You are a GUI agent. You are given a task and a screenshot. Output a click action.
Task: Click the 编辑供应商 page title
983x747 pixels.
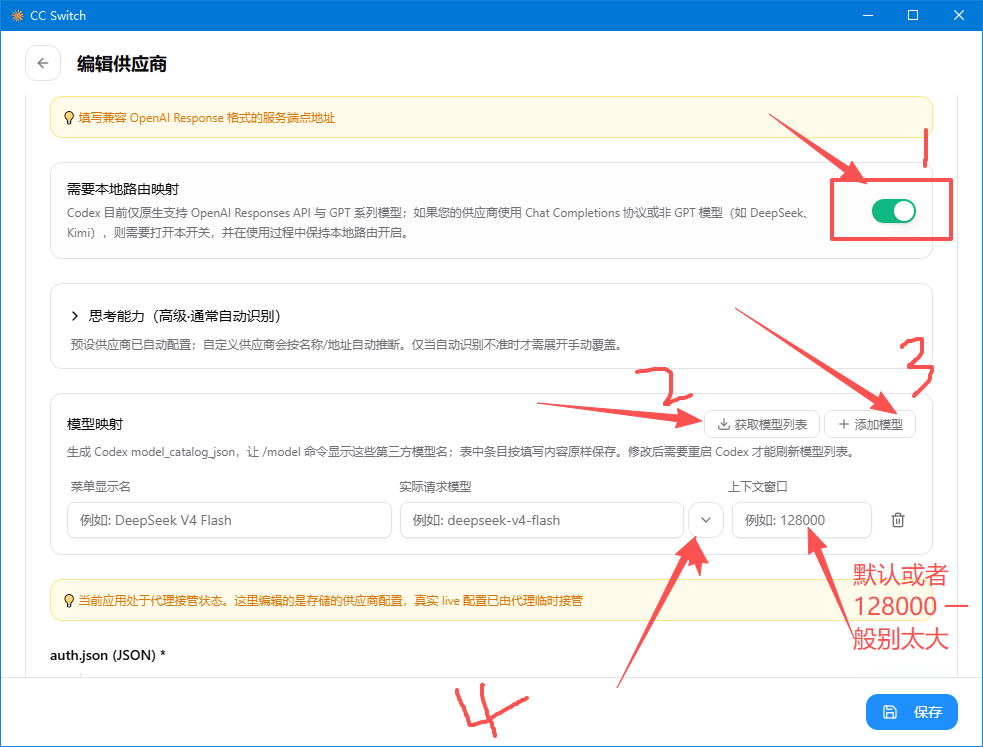pos(122,64)
